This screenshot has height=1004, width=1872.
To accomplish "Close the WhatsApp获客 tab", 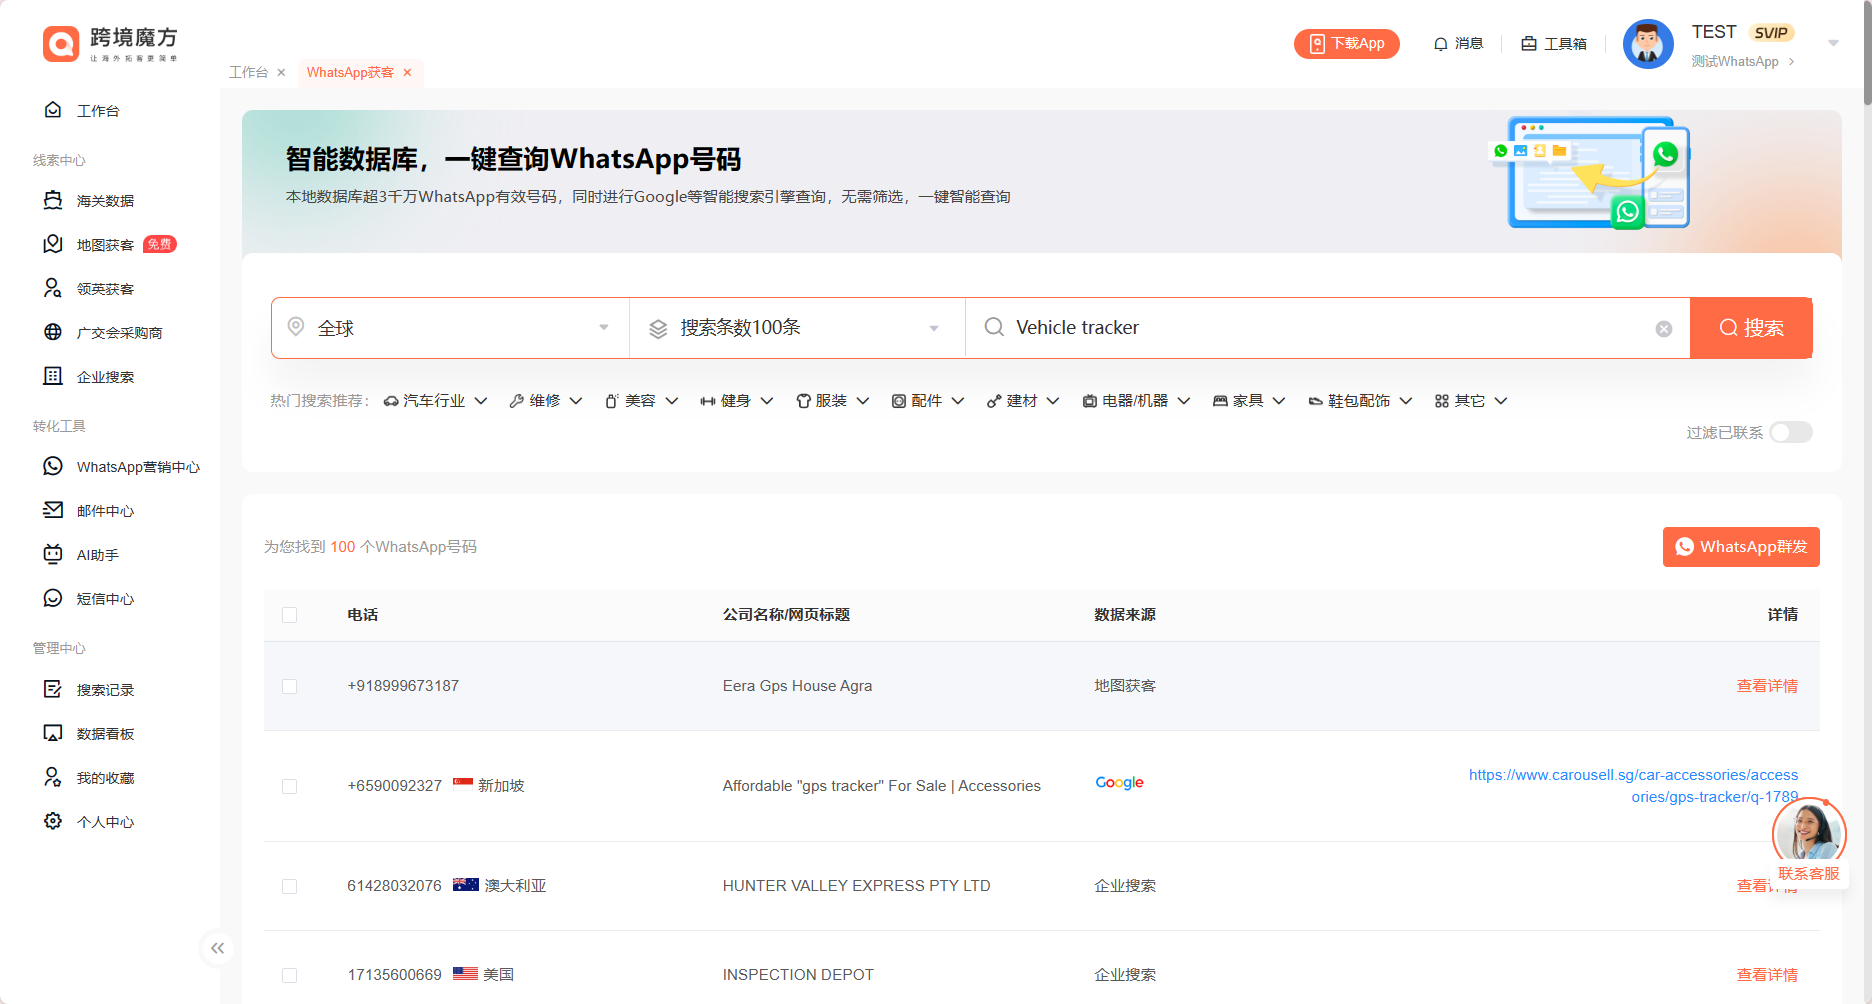I will point(407,72).
